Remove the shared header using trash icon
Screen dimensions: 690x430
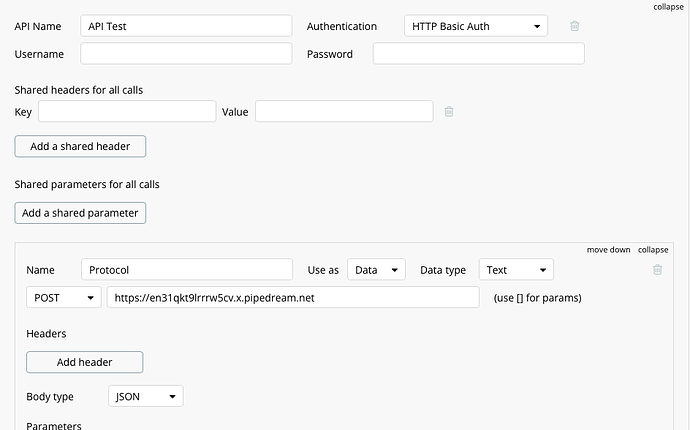click(x=449, y=112)
